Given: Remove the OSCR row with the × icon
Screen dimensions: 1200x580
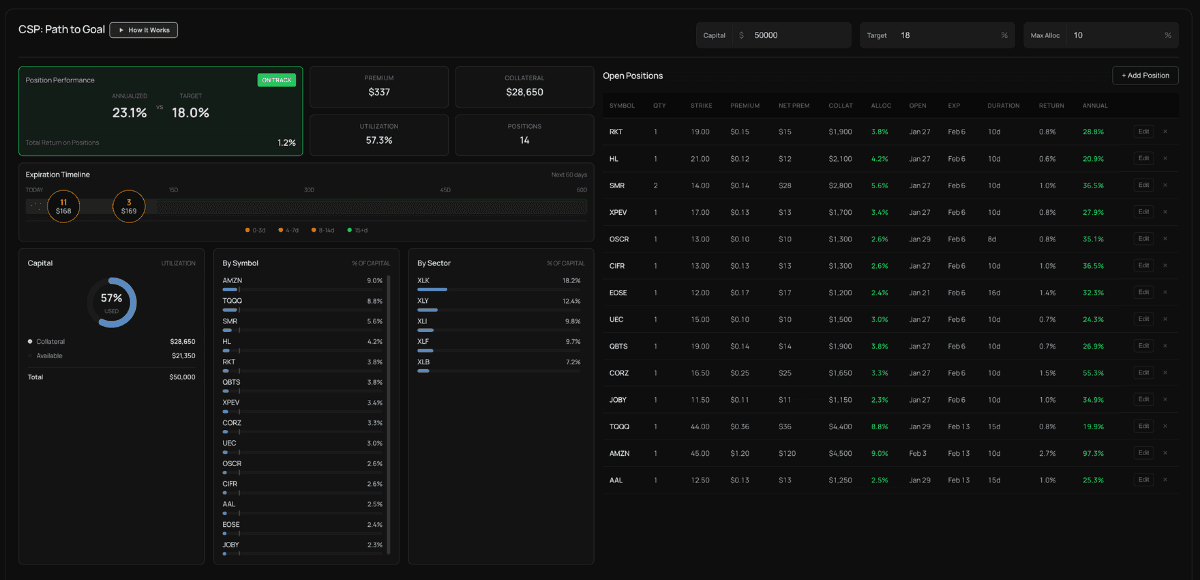Looking at the screenshot, I should coord(1164,239).
